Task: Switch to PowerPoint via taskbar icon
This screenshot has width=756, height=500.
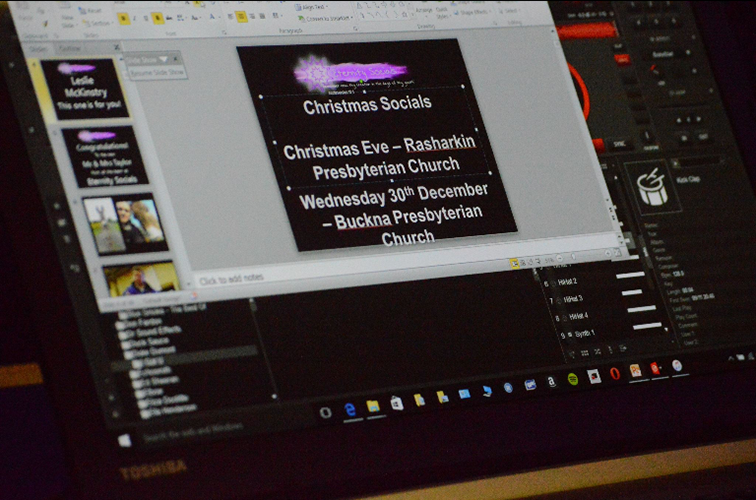Action: click(635, 370)
